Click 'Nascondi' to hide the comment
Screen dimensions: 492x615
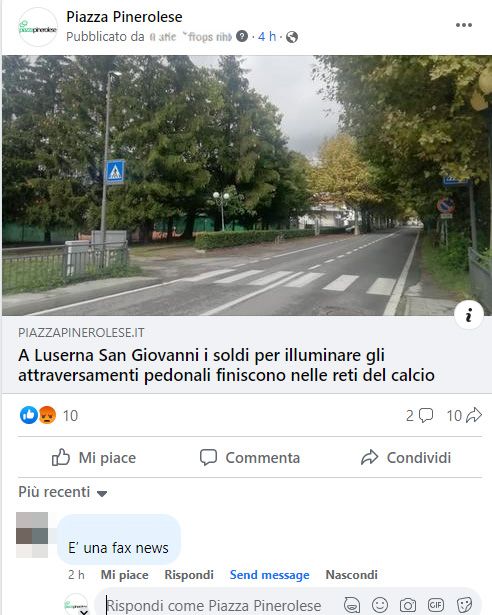[x=352, y=575]
